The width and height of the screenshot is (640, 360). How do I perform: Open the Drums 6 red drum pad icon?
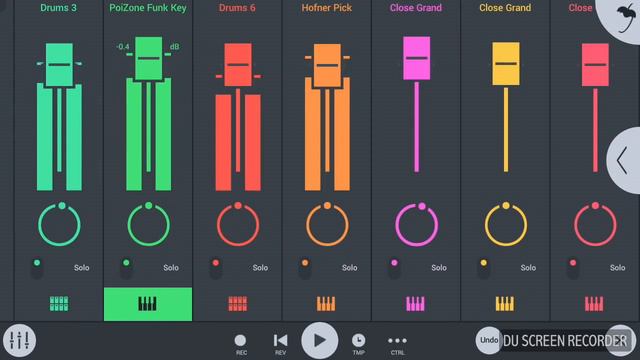click(x=238, y=304)
